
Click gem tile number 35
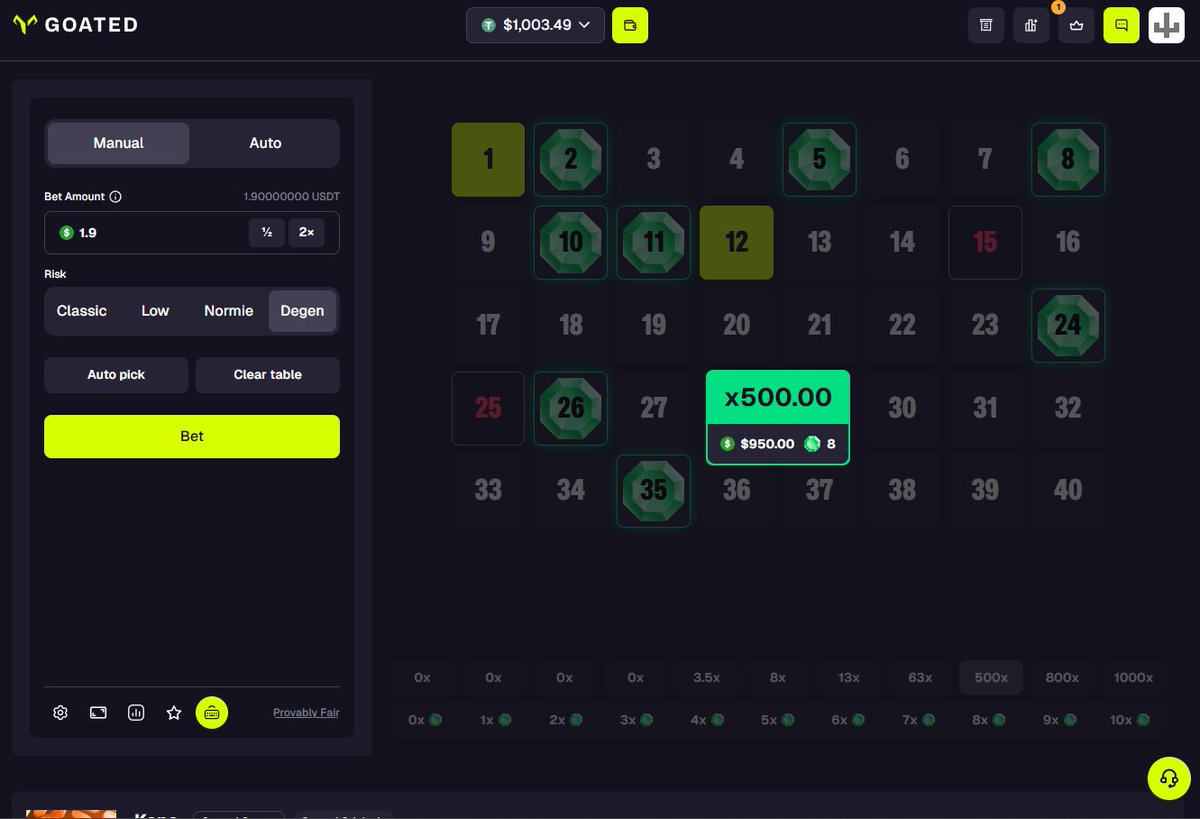tap(653, 491)
